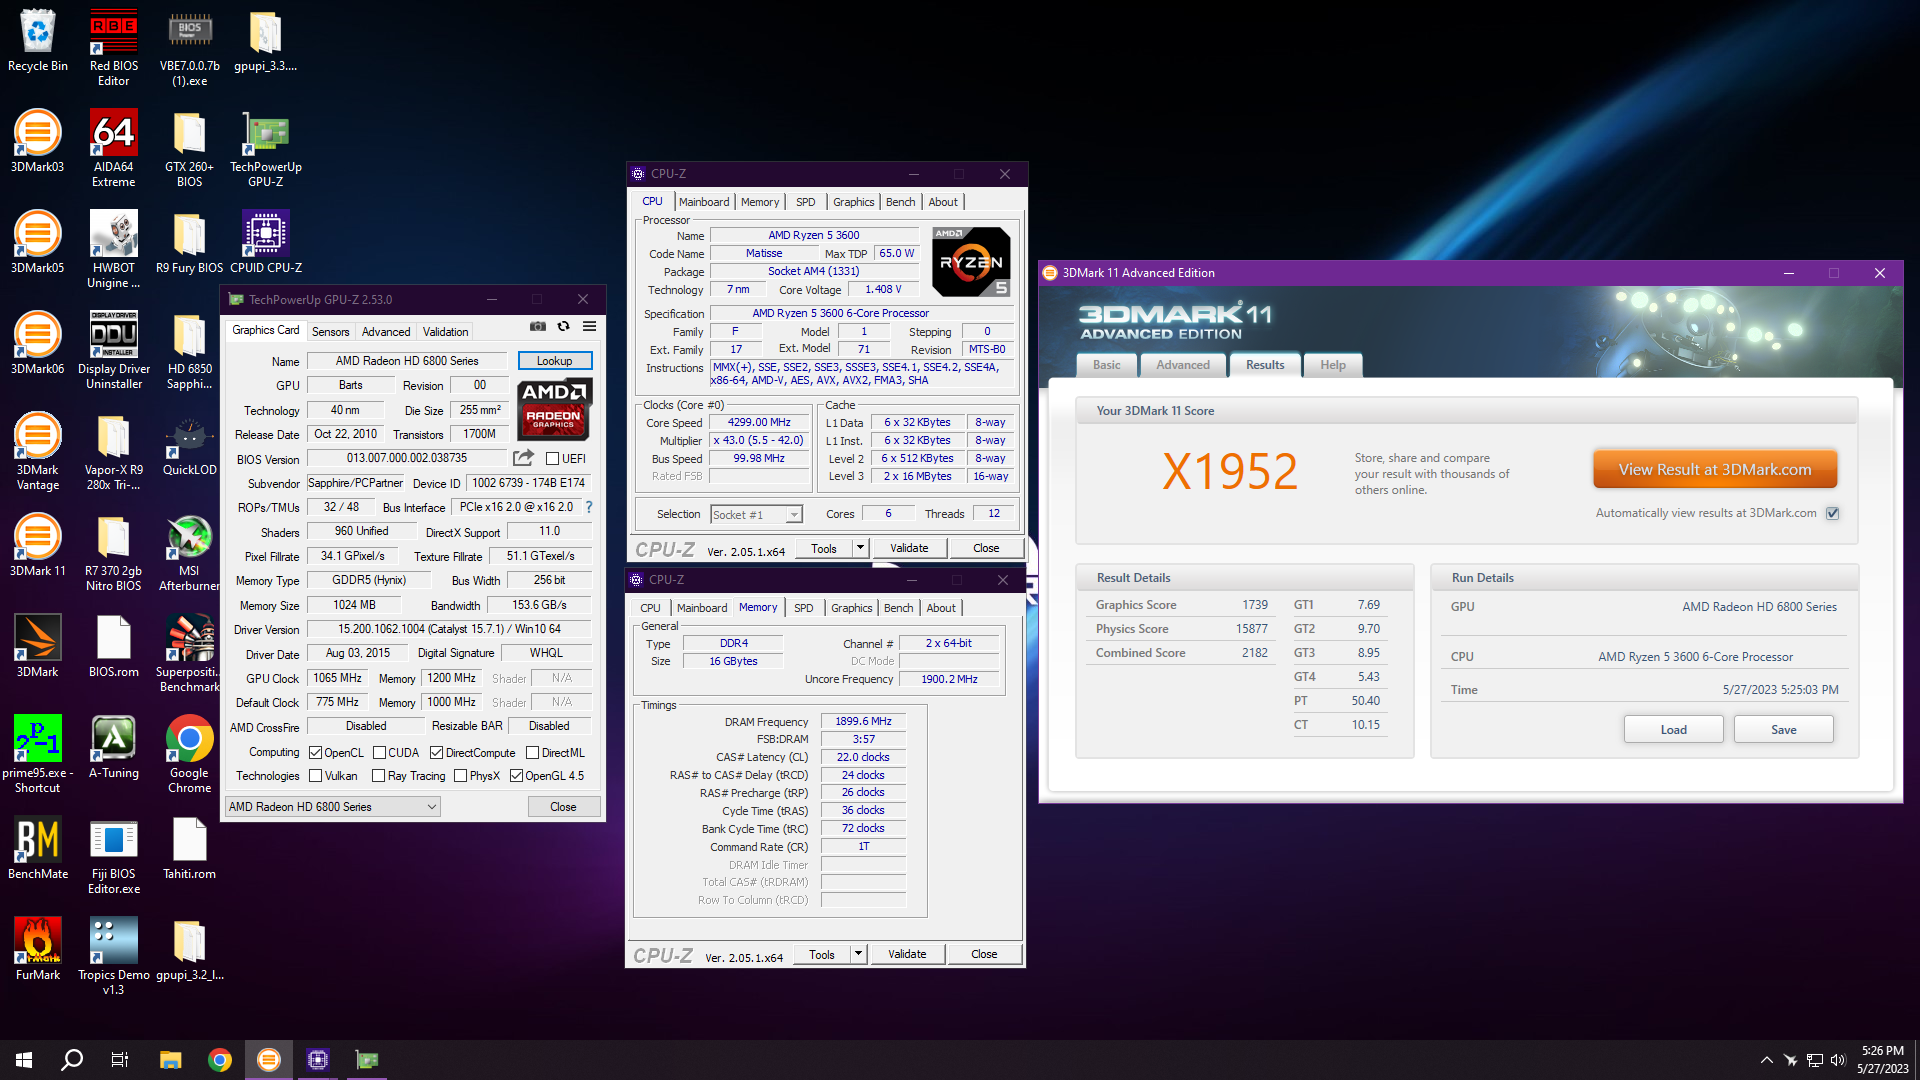Click AMD Radeon Graphics logo in GPU-Z
Screen dimensions: 1920x1080
click(555, 409)
